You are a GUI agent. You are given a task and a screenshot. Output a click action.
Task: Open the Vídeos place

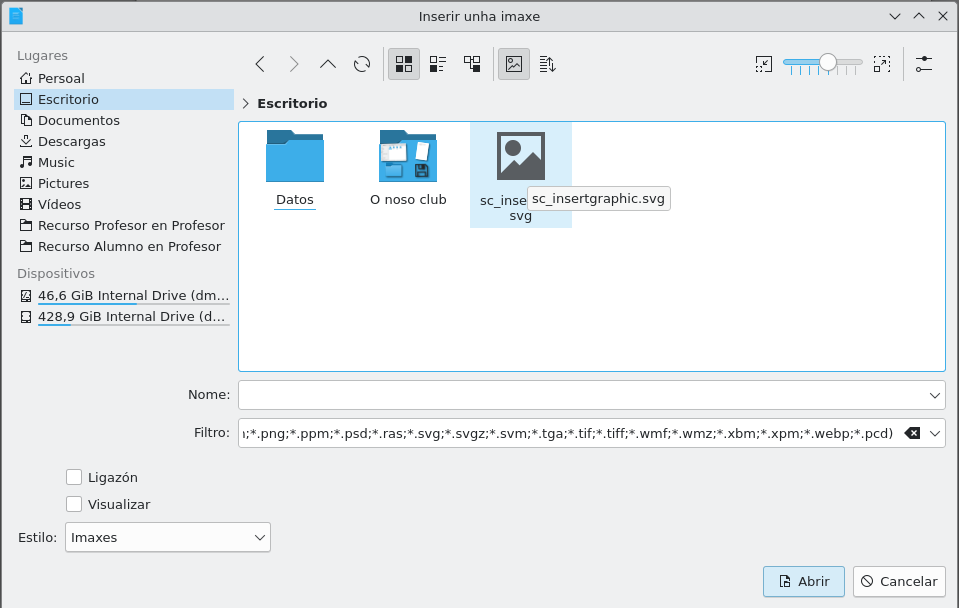[124, 204]
